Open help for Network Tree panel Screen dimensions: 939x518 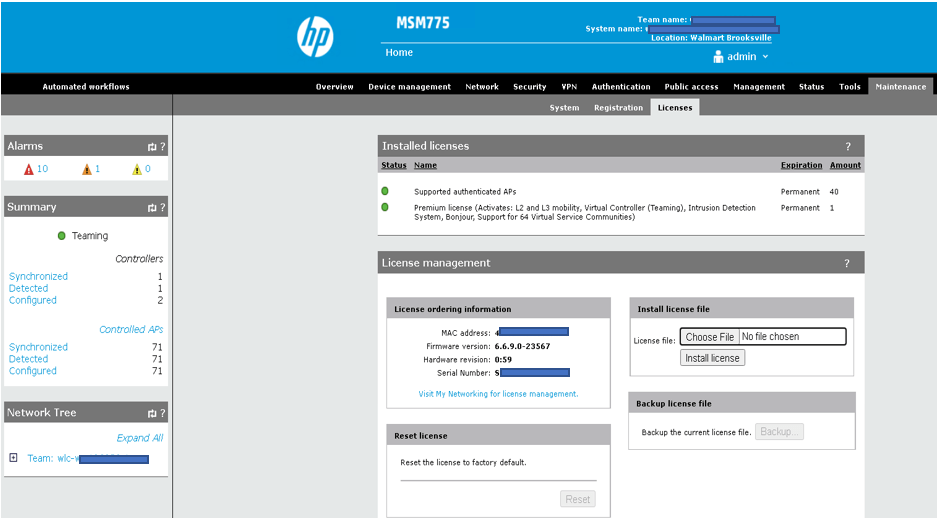tap(163, 413)
